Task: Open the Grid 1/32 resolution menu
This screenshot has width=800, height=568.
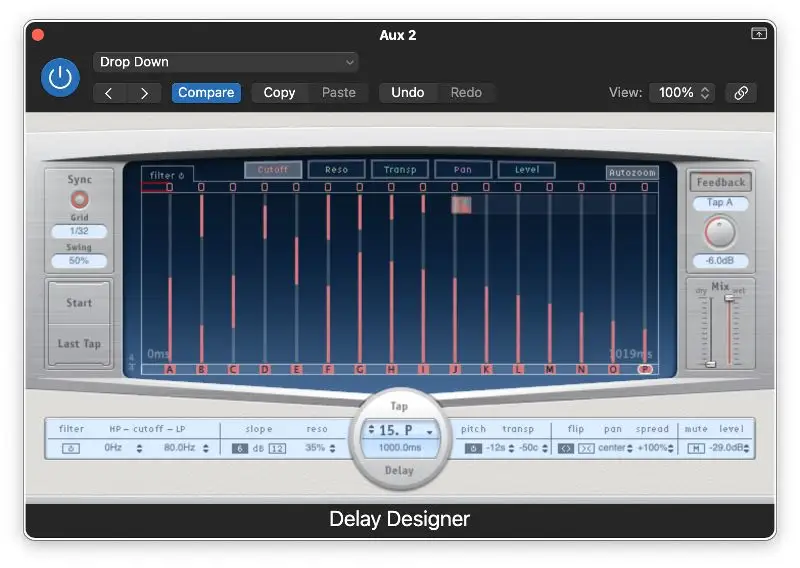Action: click(x=79, y=232)
